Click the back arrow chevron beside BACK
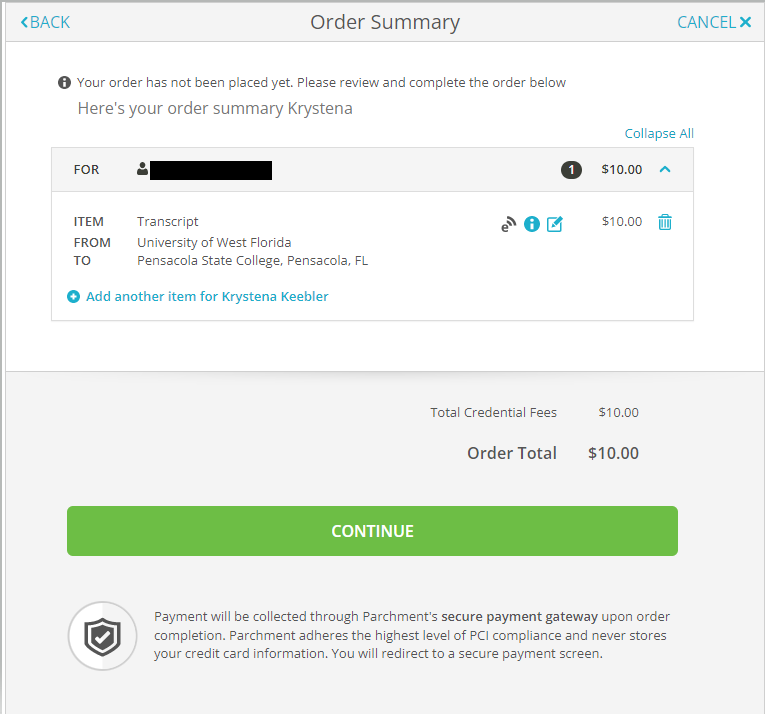Screen dimensions: 765x714 [24, 22]
